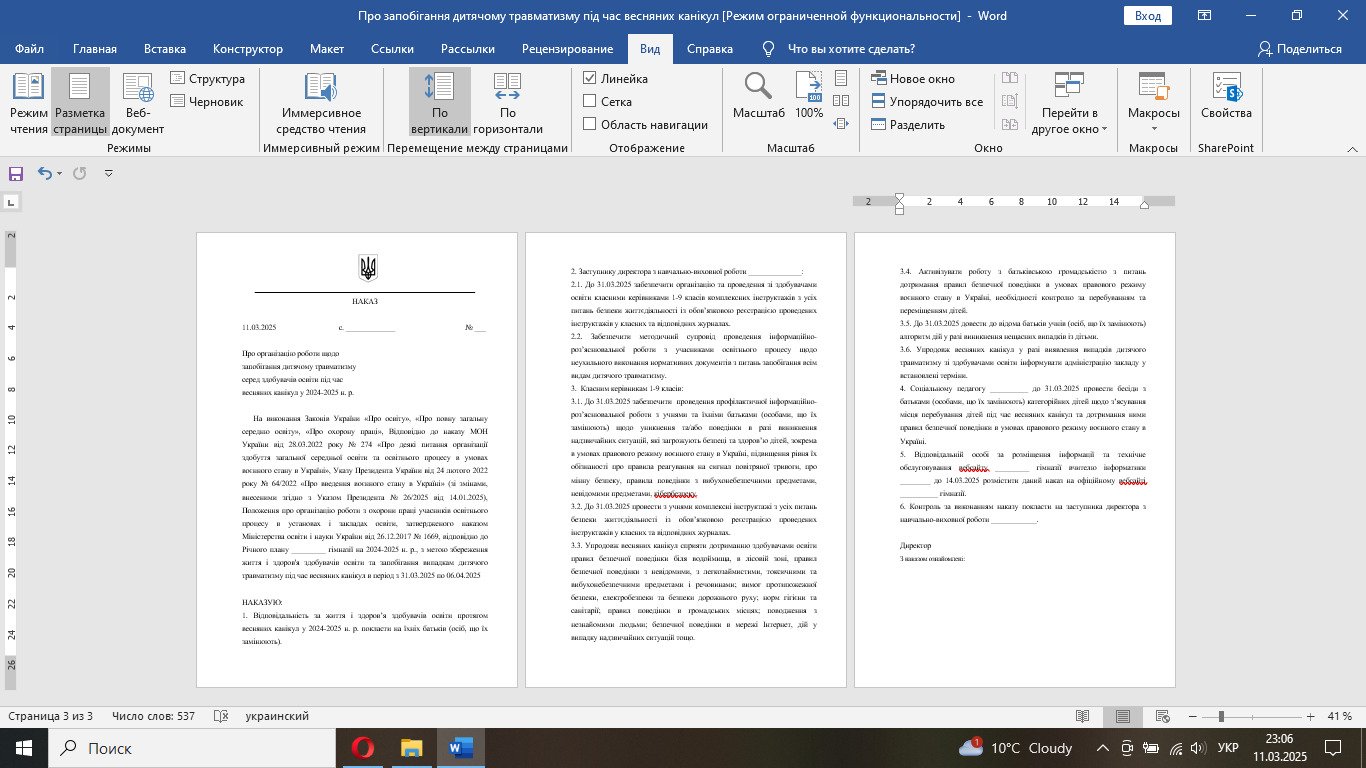This screenshot has width=1366, height=768.
Task: Click Страница 3 из 3 indicator
Action: pyautogui.click(x=50, y=717)
